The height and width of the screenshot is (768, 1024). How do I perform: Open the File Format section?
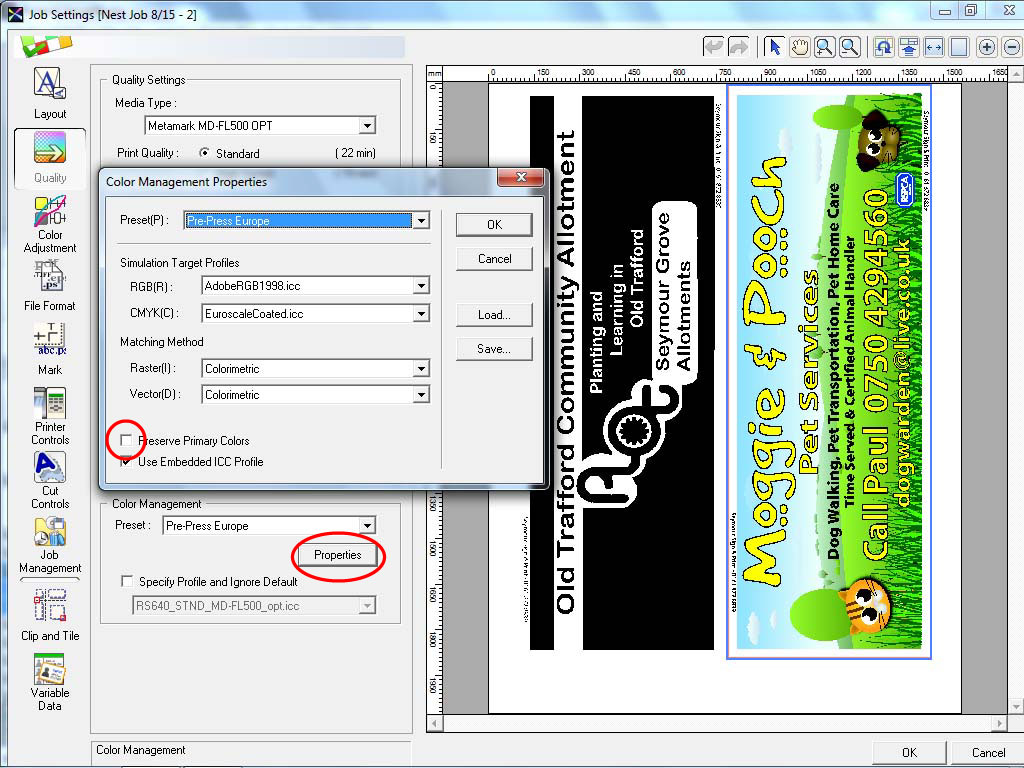tap(49, 283)
